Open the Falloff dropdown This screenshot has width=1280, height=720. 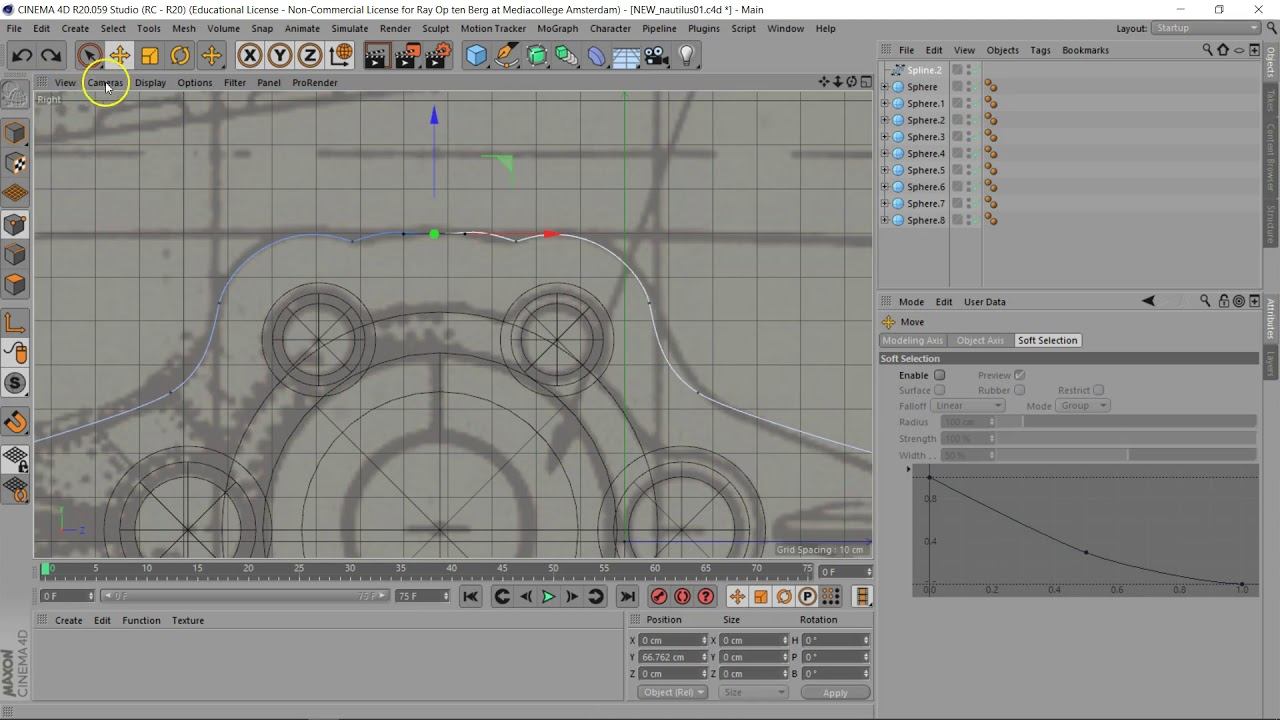pyautogui.click(x=967, y=406)
